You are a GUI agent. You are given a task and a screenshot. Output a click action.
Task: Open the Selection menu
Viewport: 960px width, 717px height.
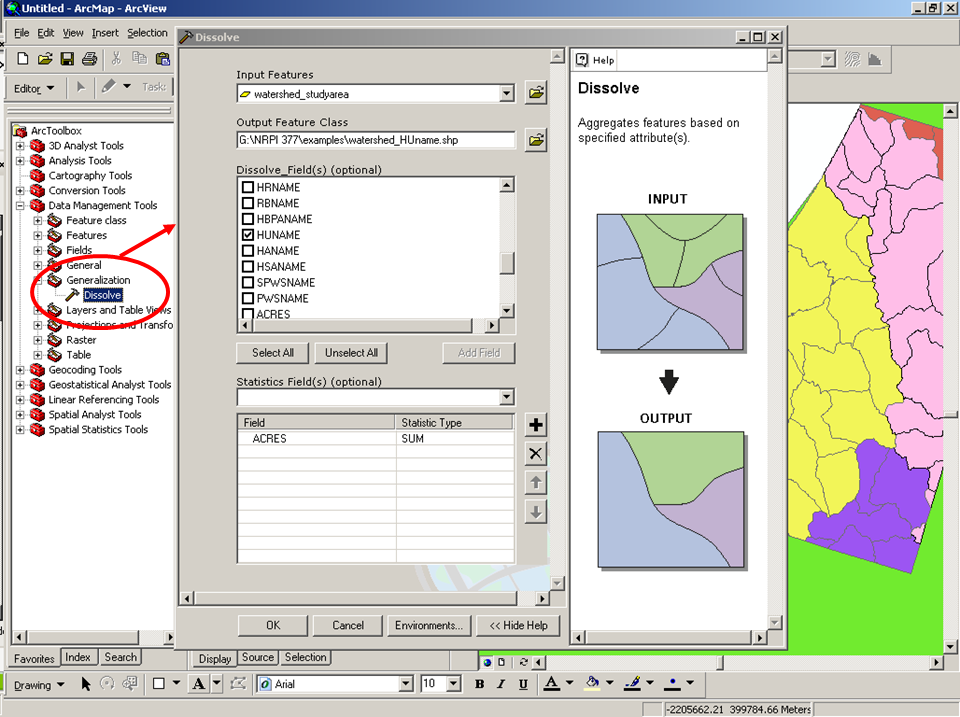147,32
